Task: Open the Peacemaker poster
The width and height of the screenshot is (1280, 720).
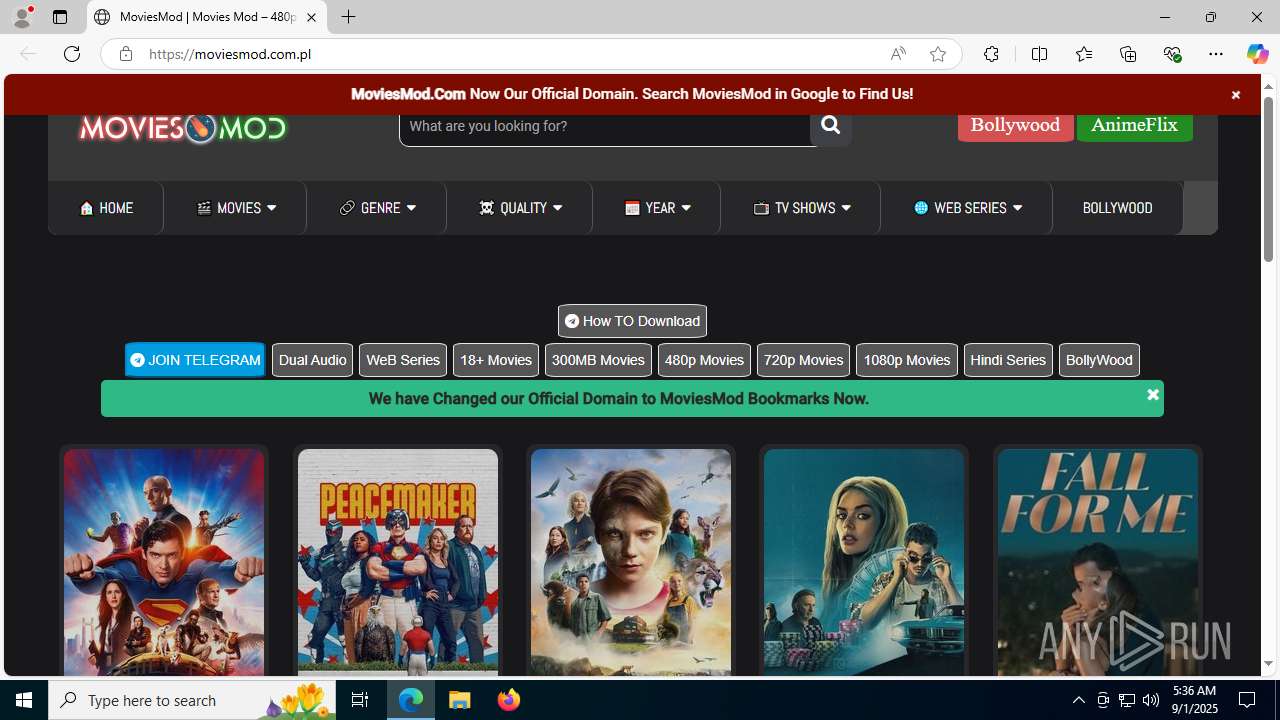Action: (398, 562)
